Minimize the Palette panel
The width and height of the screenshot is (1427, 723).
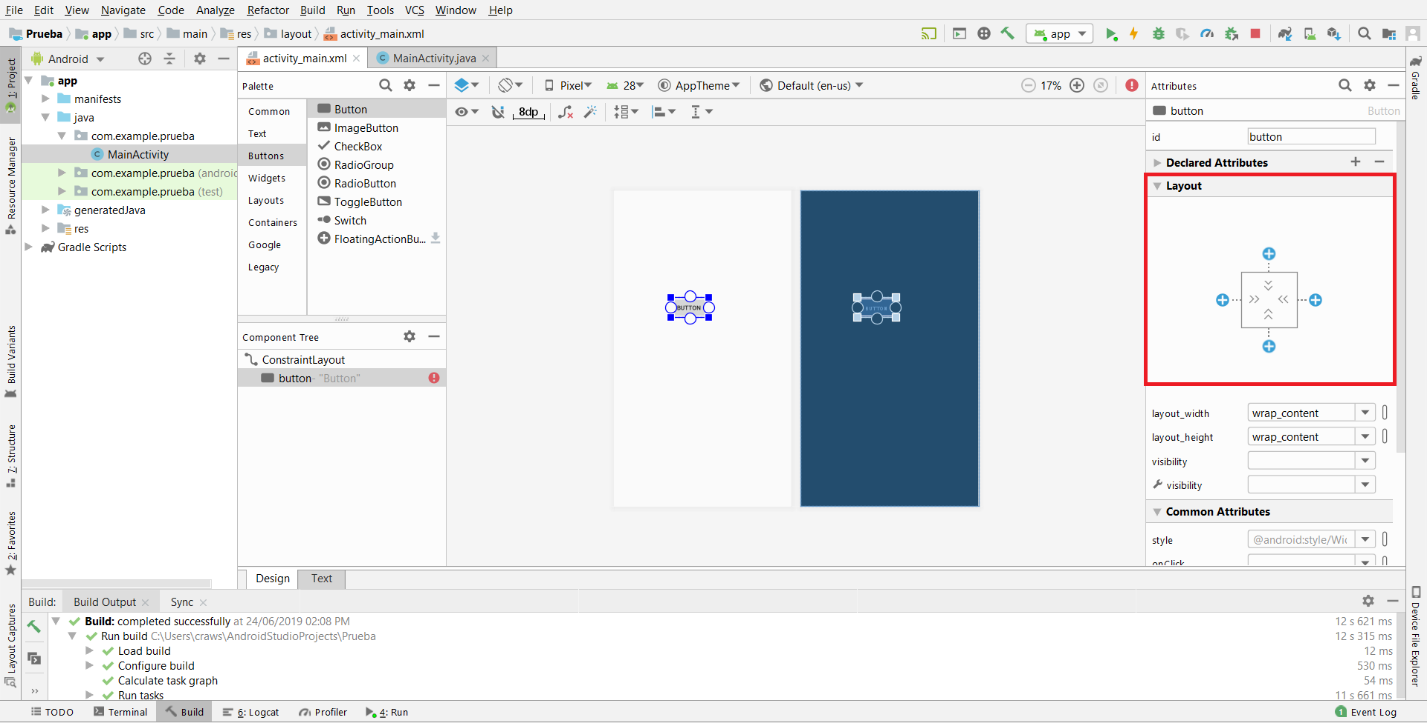435,85
